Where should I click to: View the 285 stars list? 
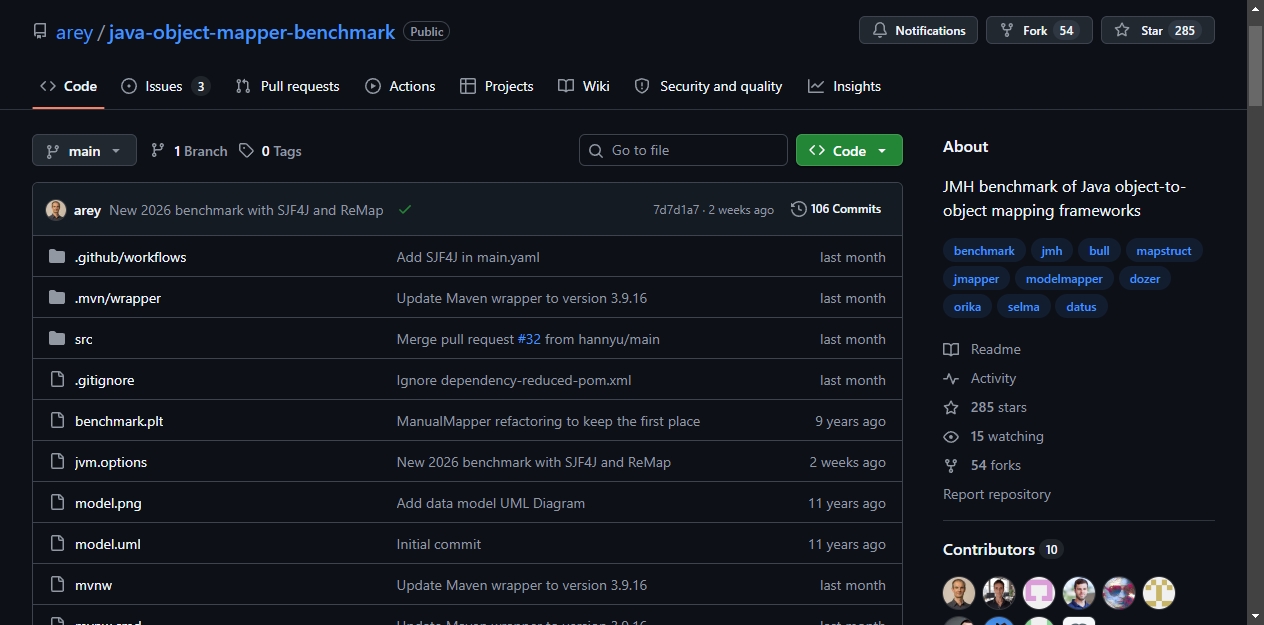pyautogui.click(x=985, y=407)
